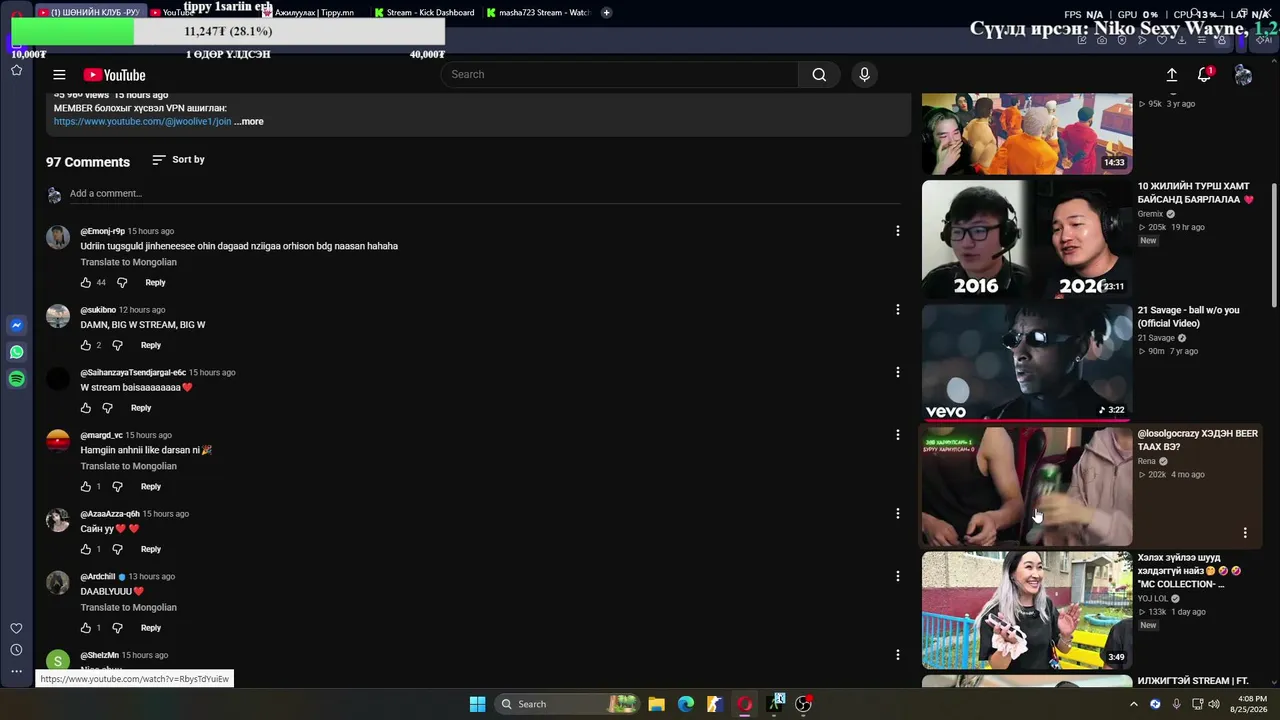
Task: Open Spotify in the browser sidebar
Action: [16, 379]
